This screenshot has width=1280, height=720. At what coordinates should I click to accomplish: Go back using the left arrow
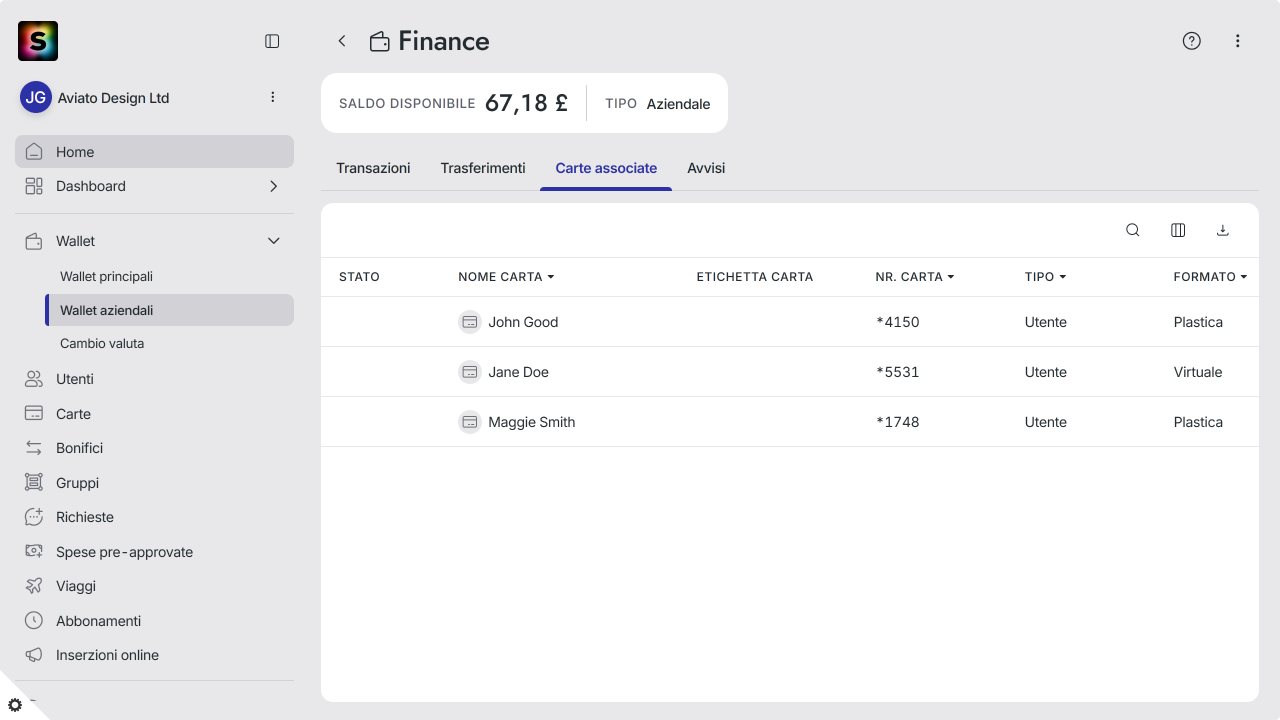(342, 41)
